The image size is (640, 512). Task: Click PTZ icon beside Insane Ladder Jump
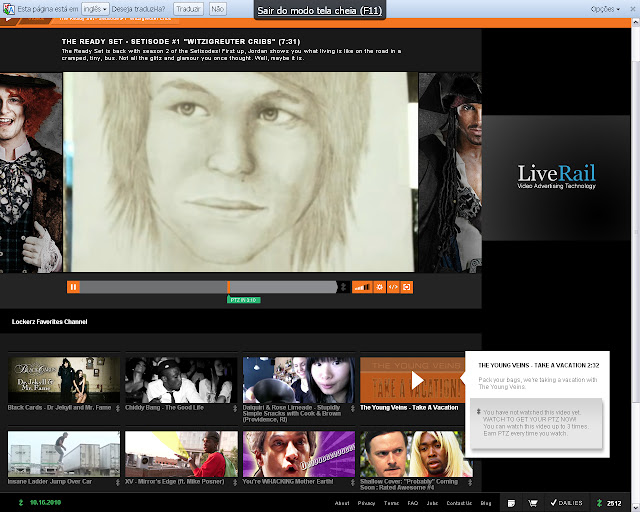coord(118,482)
